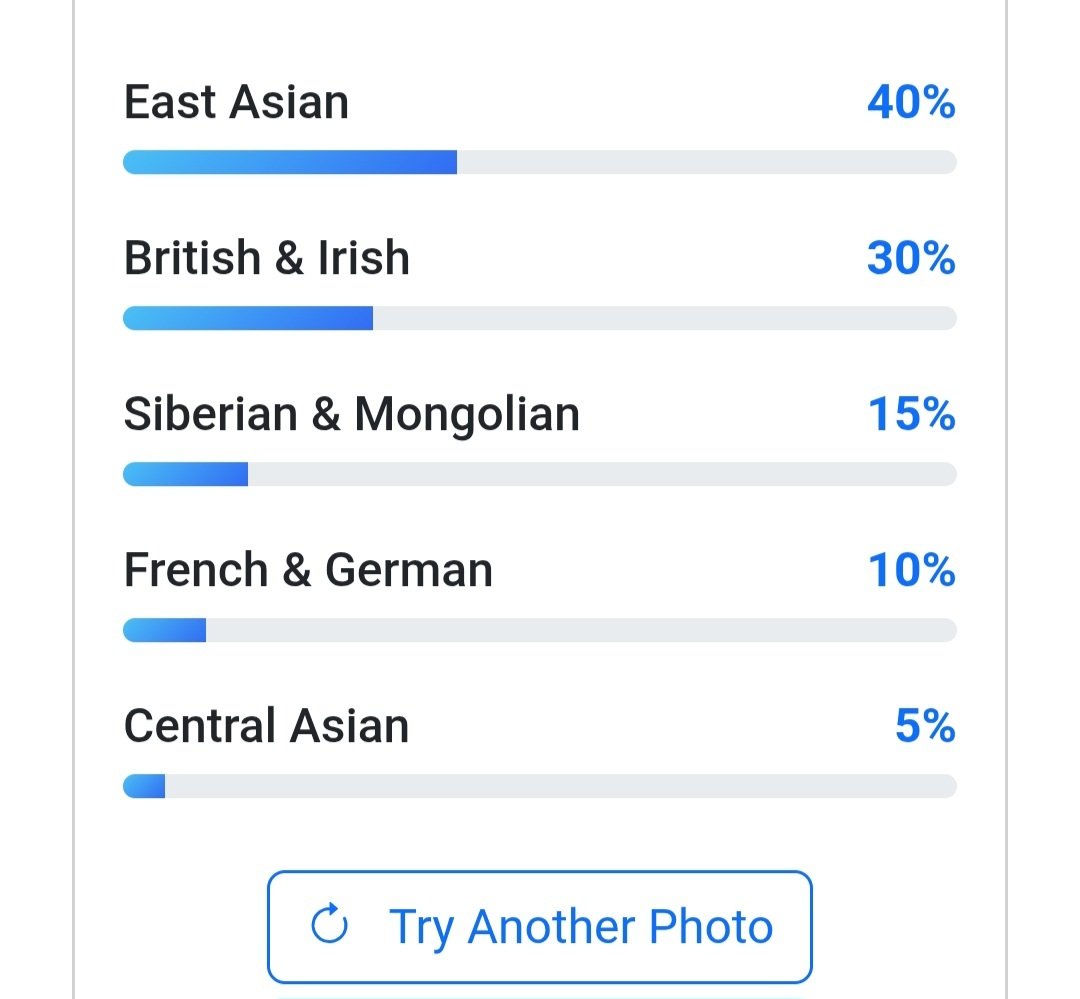Click the refresh icon beside Try Another Photo

[x=329, y=926]
